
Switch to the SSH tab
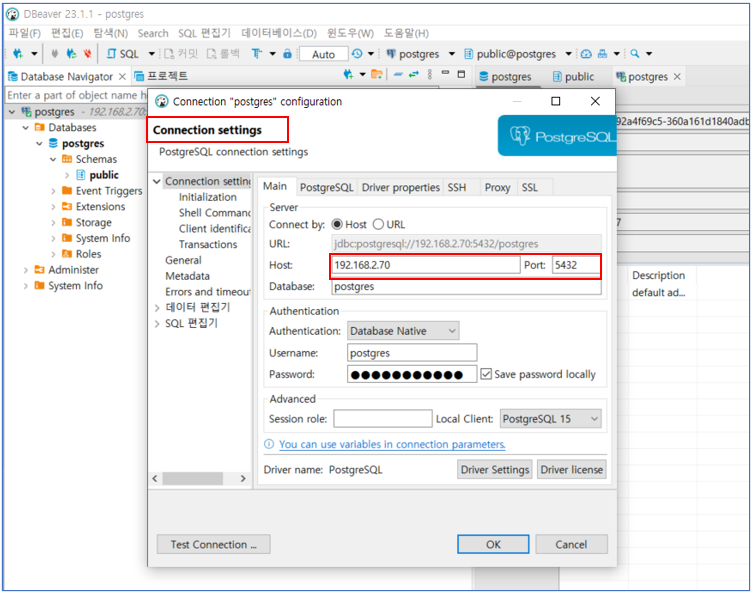(x=457, y=187)
